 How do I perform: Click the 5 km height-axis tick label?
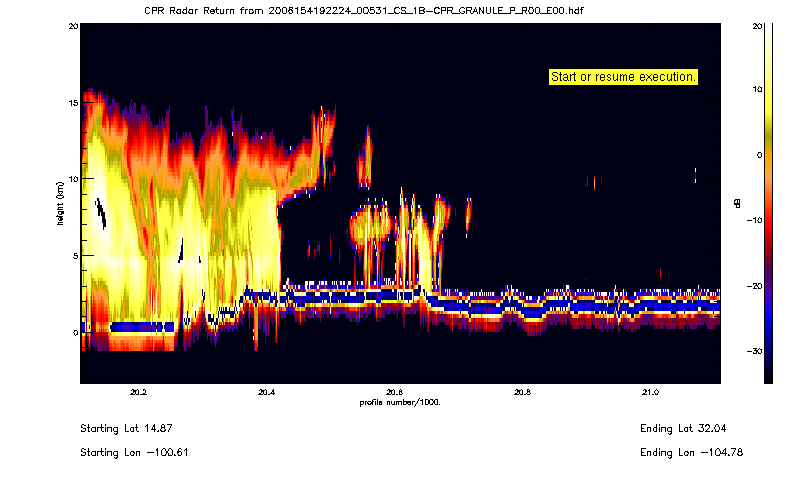74,255
